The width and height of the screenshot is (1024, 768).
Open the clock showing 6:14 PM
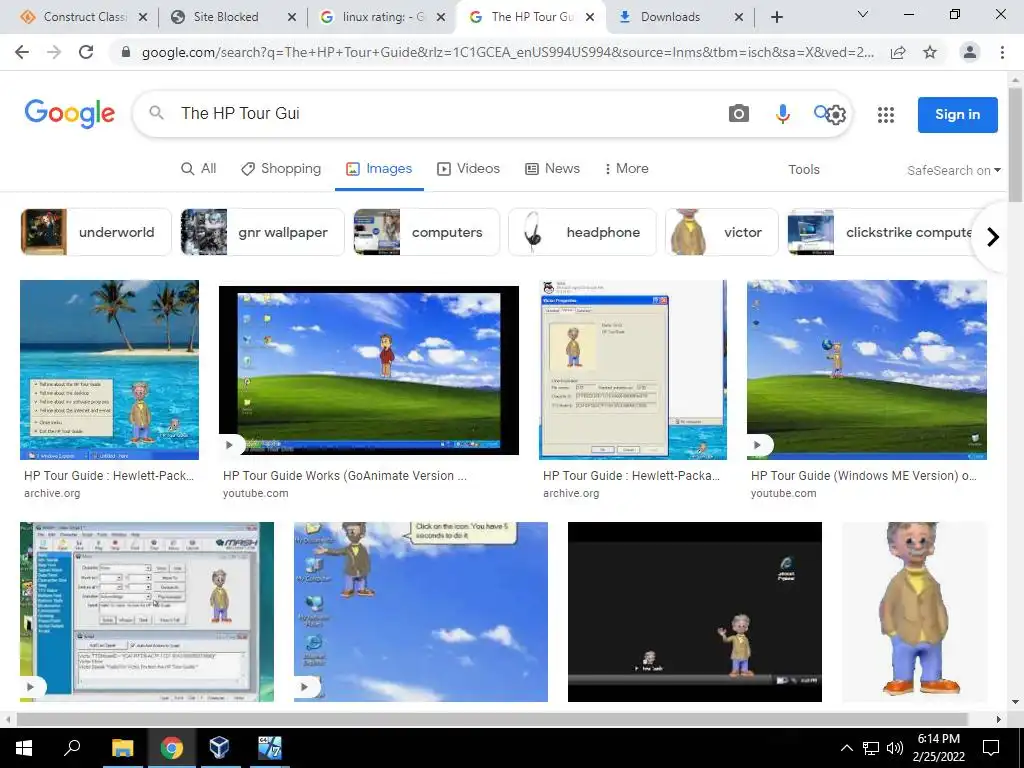tap(938, 748)
